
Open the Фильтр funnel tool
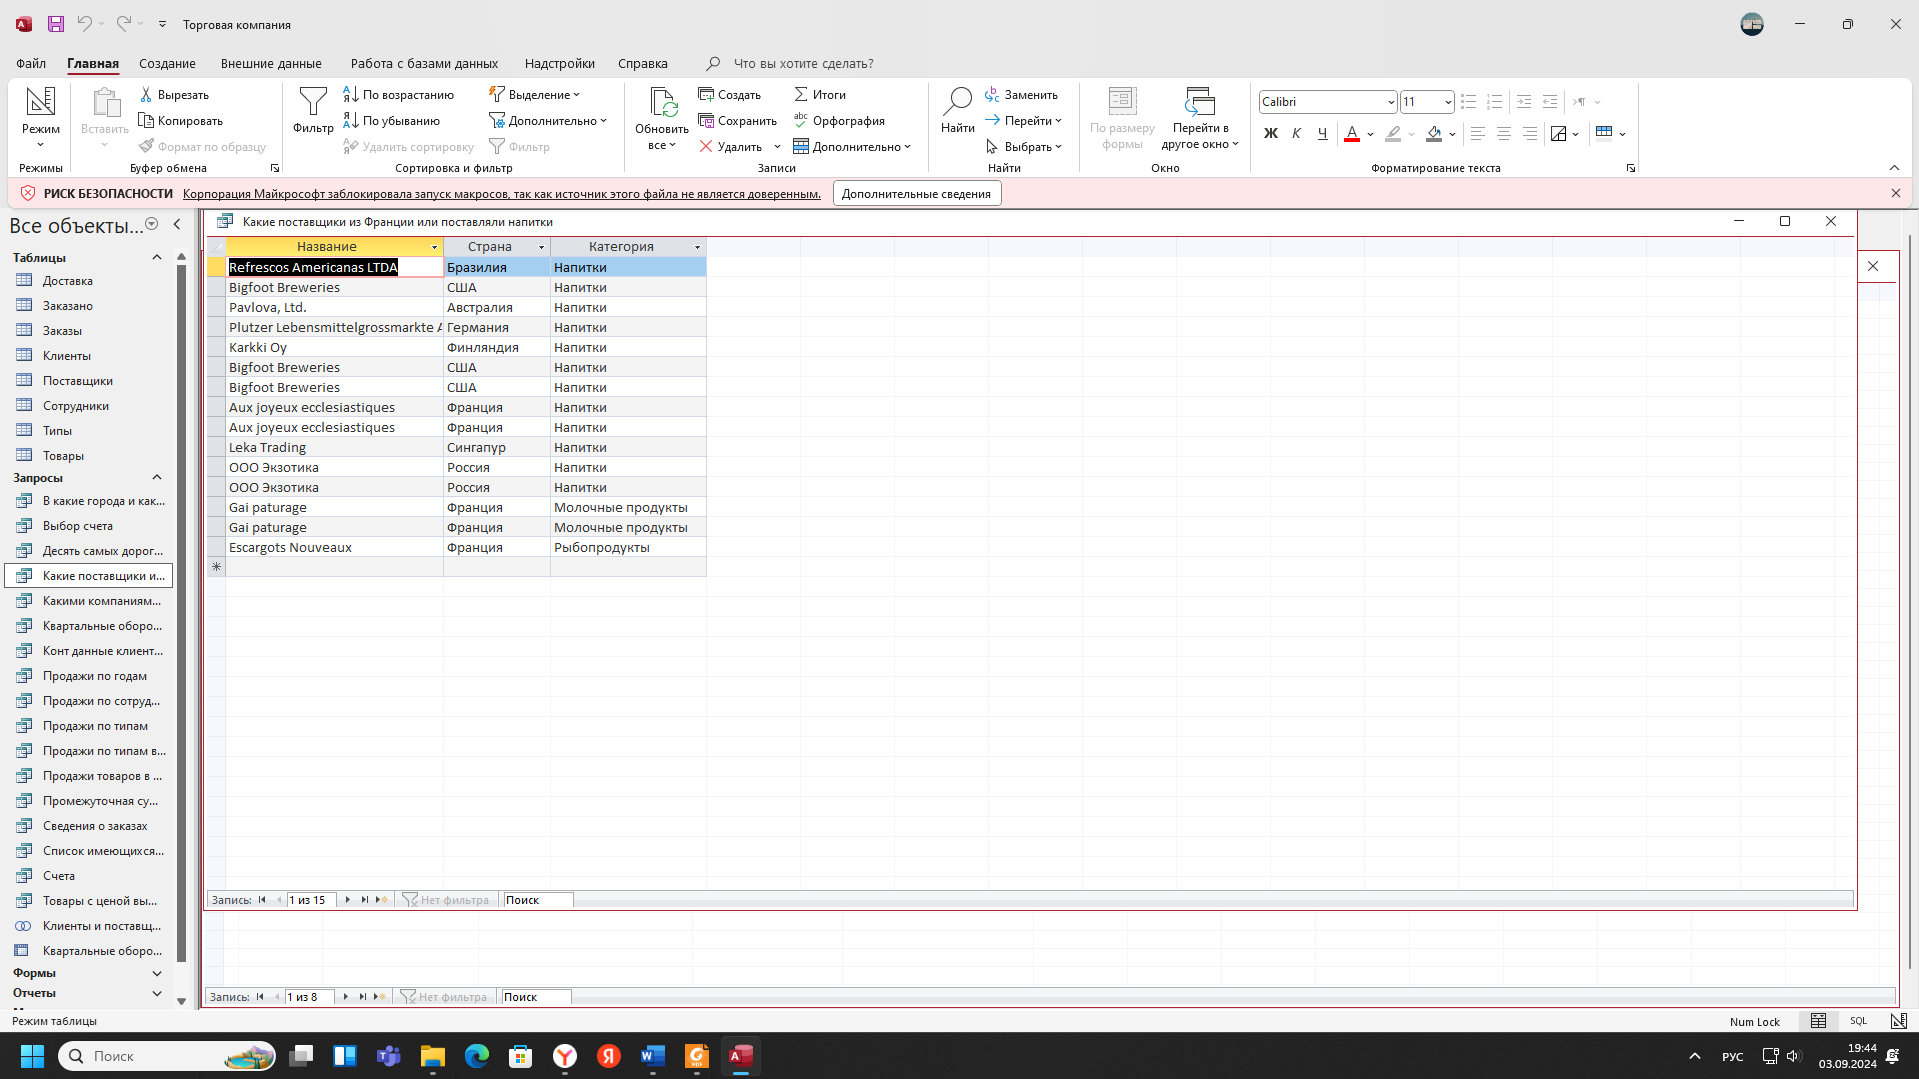point(313,110)
